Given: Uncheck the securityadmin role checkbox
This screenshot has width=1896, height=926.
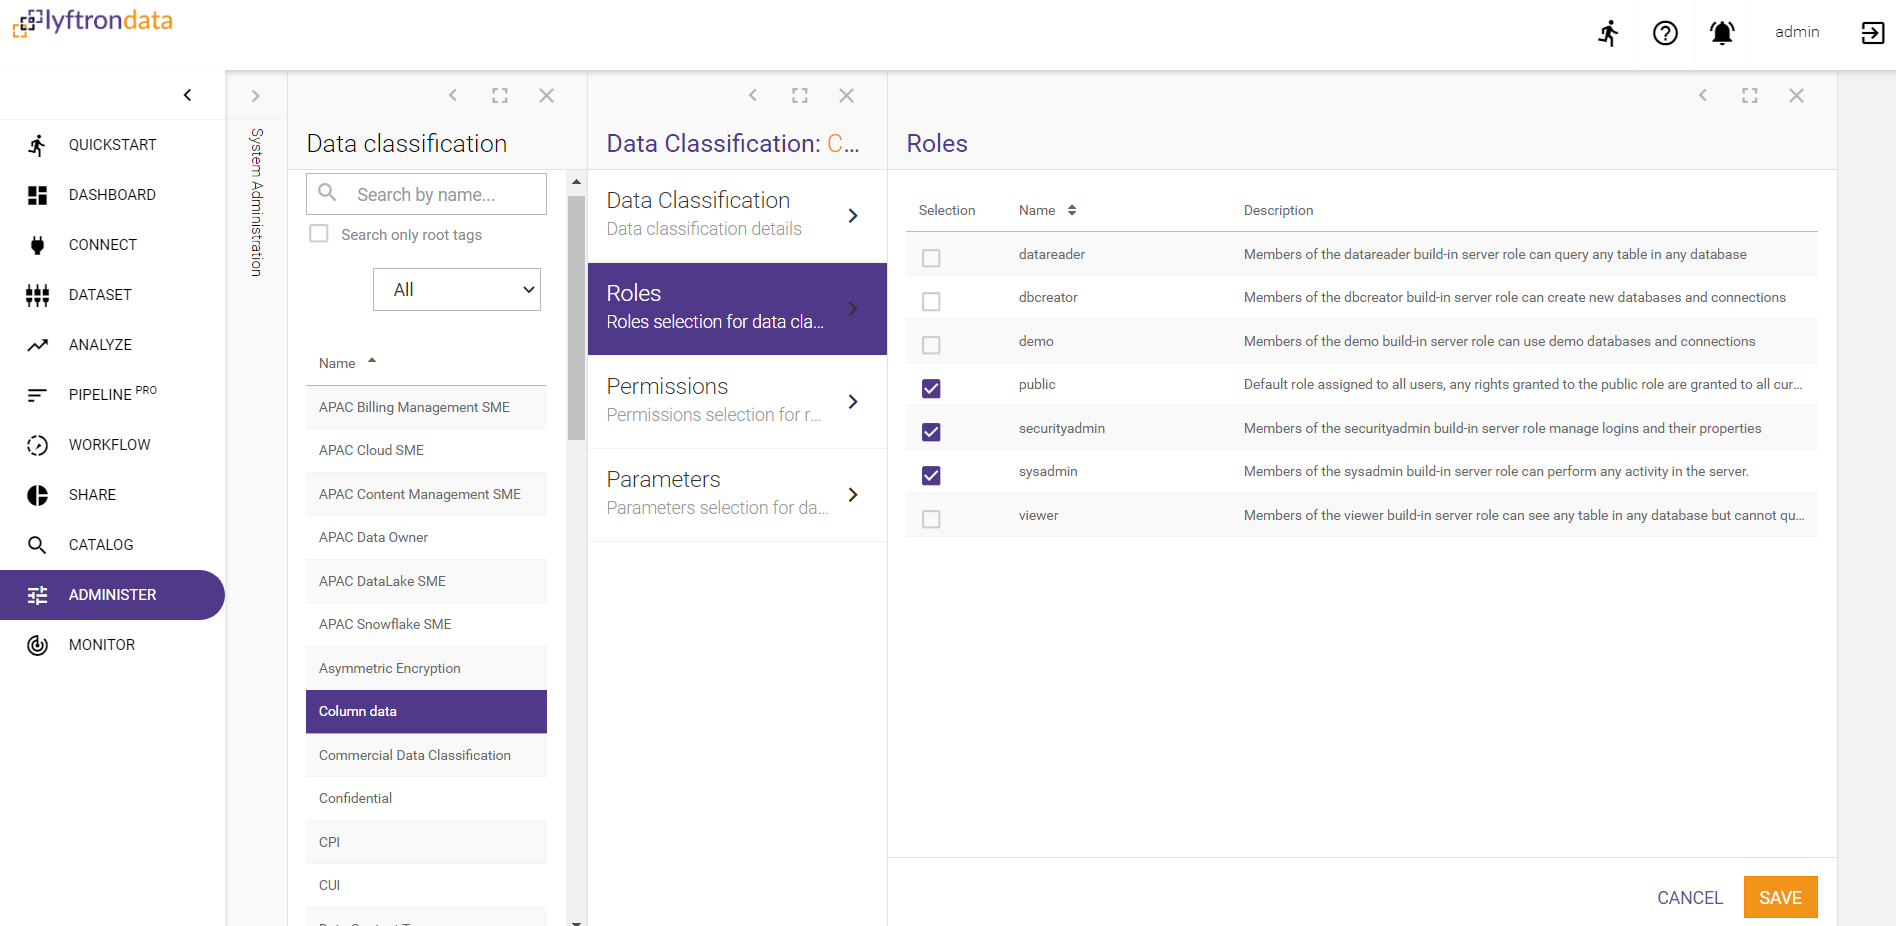Looking at the screenshot, I should tap(931, 432).
